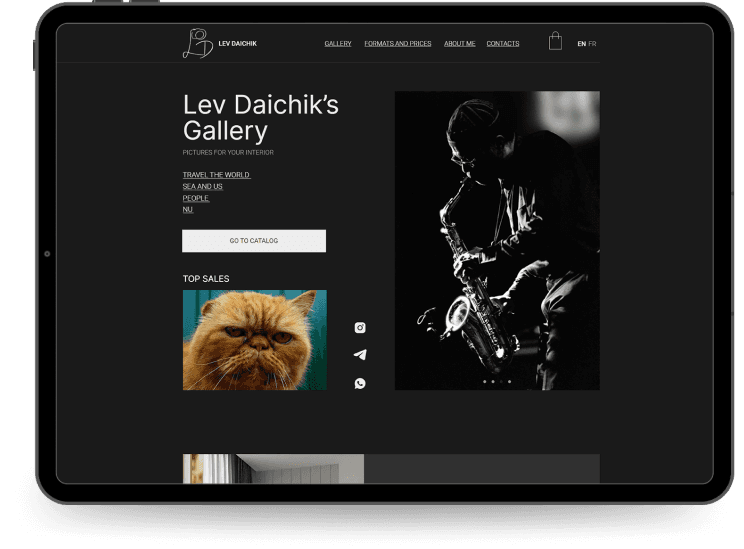744x549 pixels.
Task: Navigate to the Contacts page
Action: (502, 44)
